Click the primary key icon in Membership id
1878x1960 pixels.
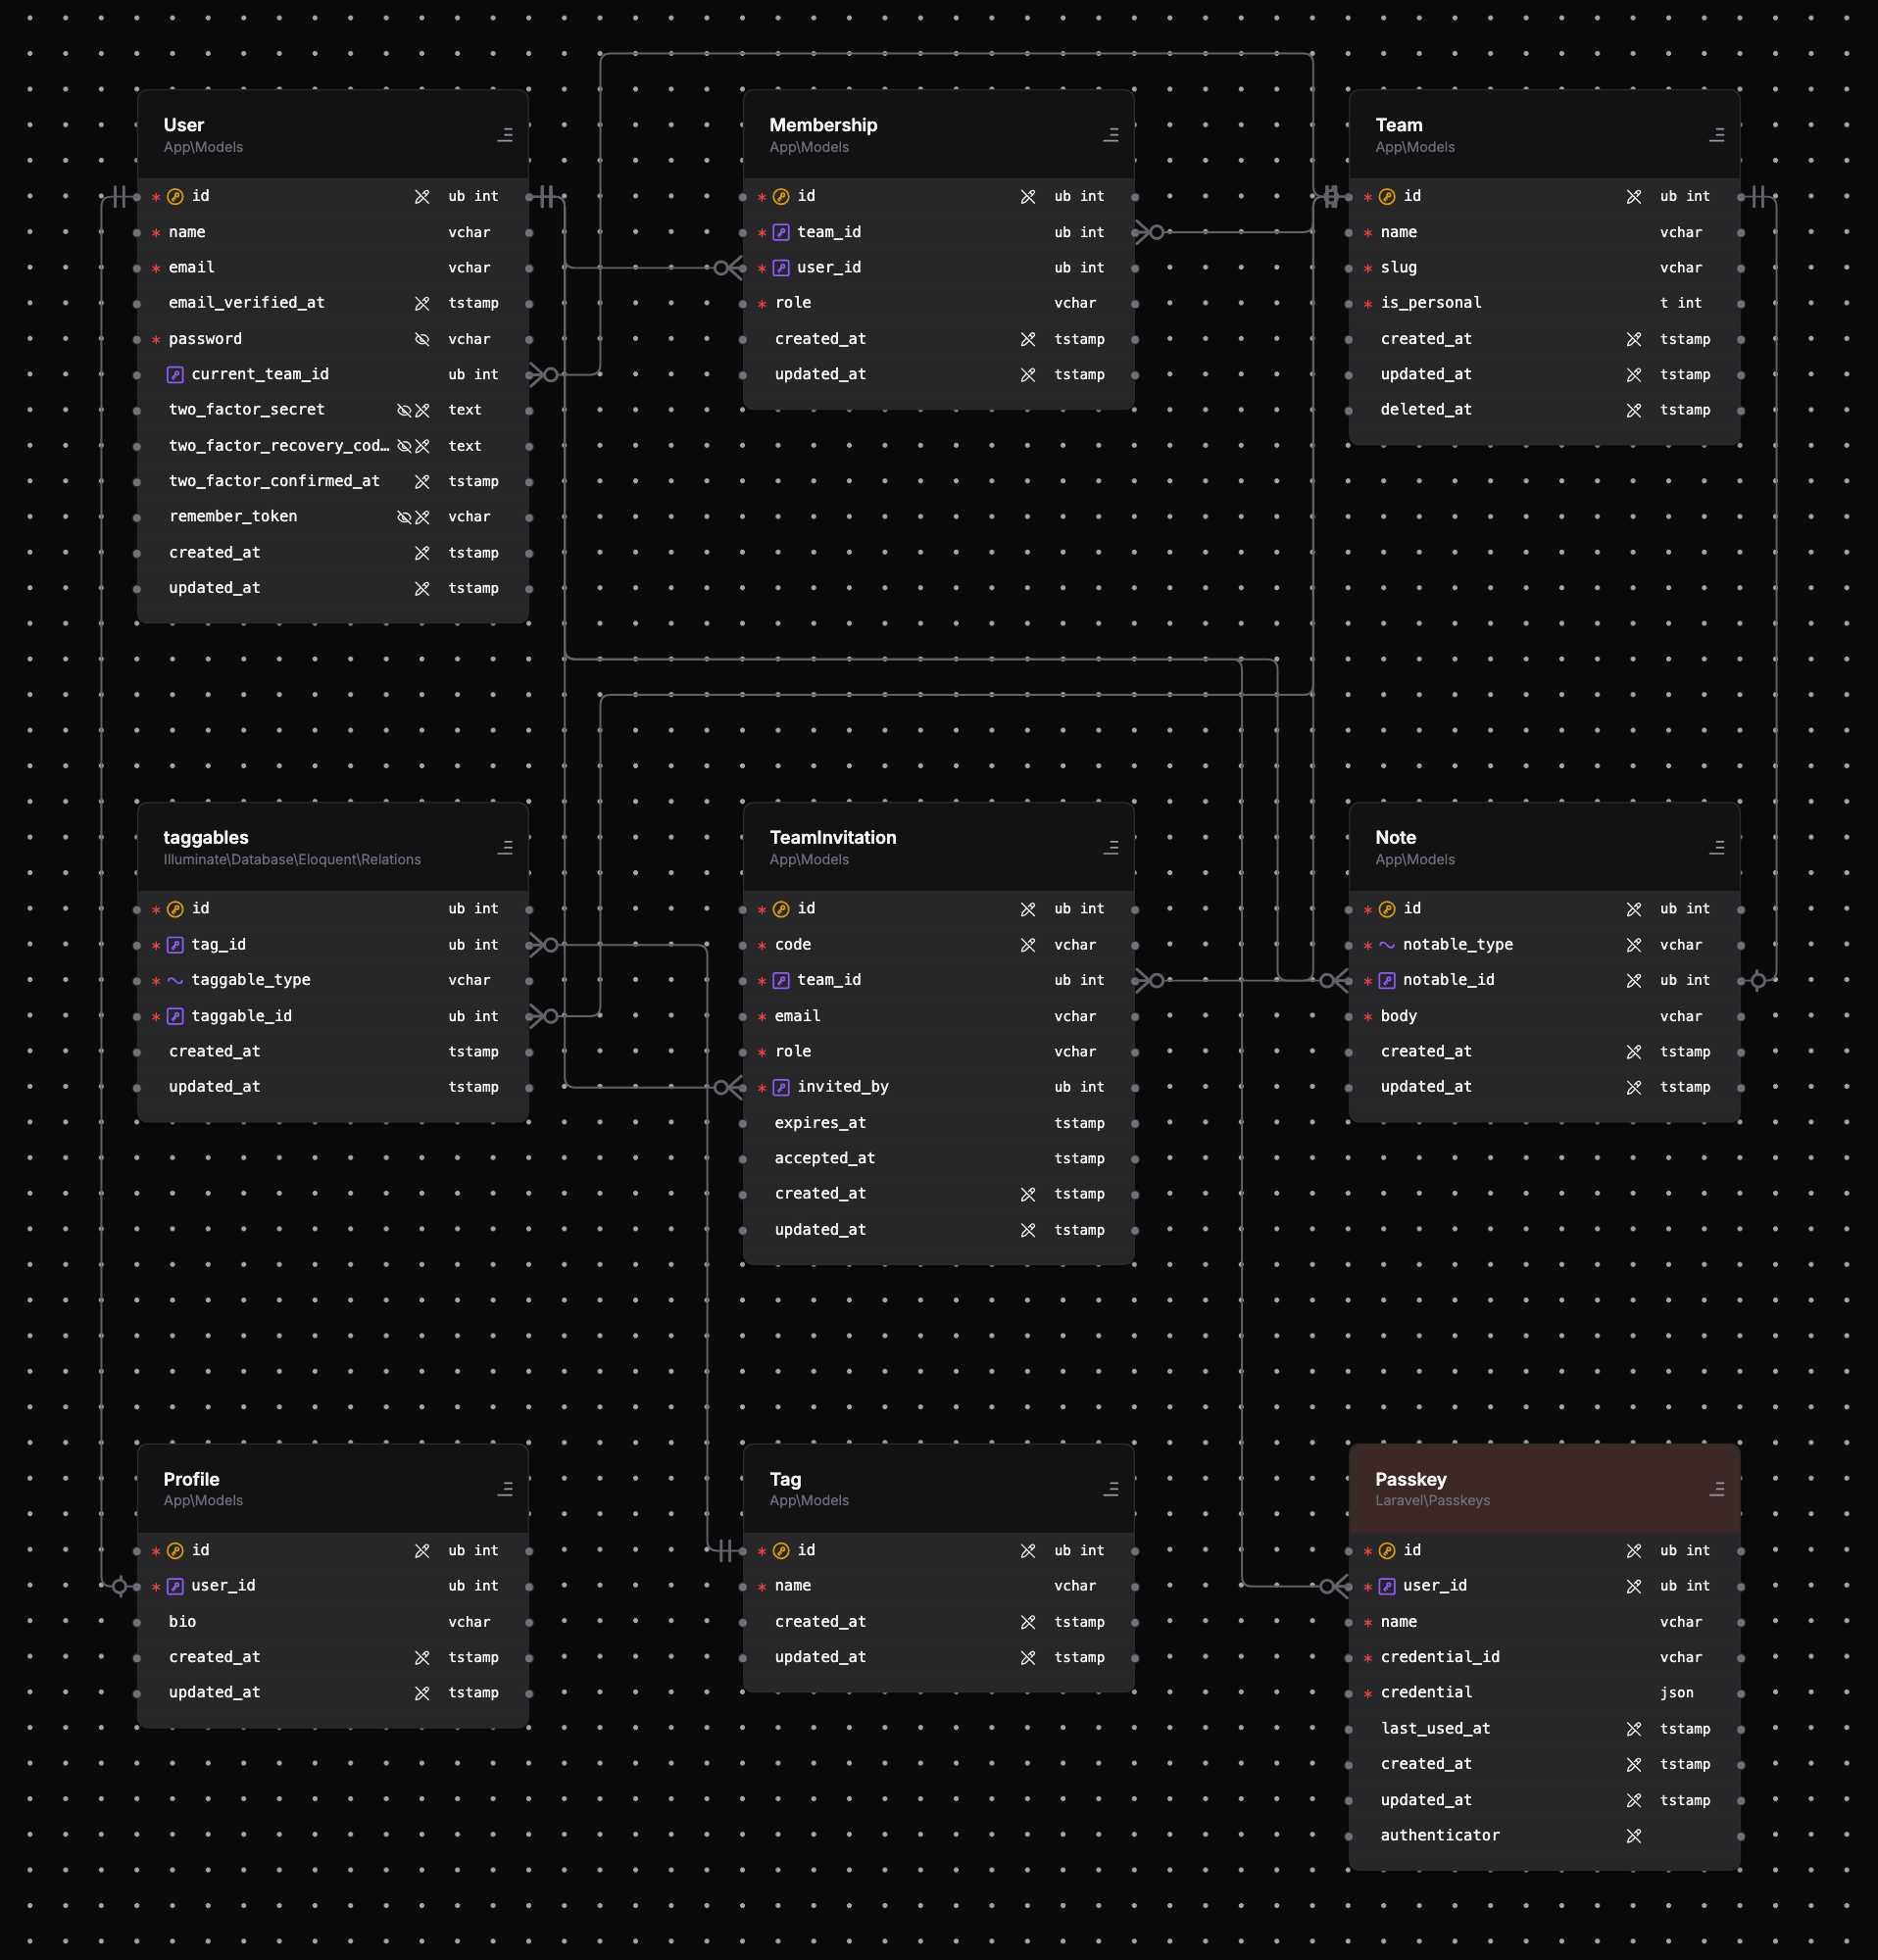781,197
